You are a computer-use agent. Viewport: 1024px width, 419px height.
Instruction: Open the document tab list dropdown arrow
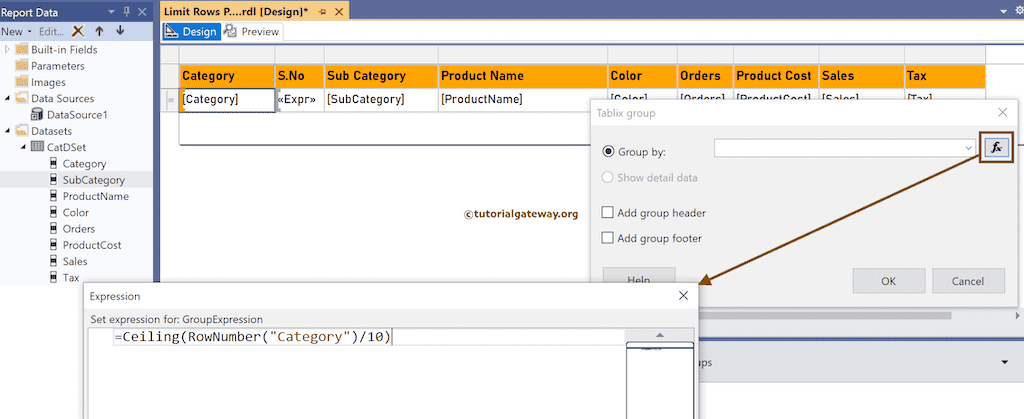(1004, 12)
